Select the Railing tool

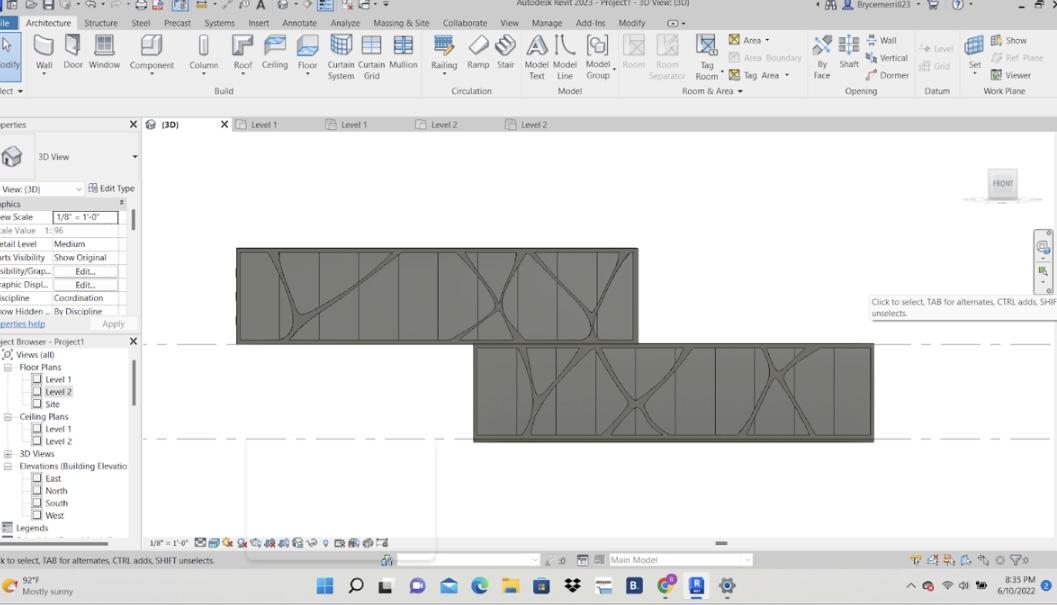[x=444, y=53]
